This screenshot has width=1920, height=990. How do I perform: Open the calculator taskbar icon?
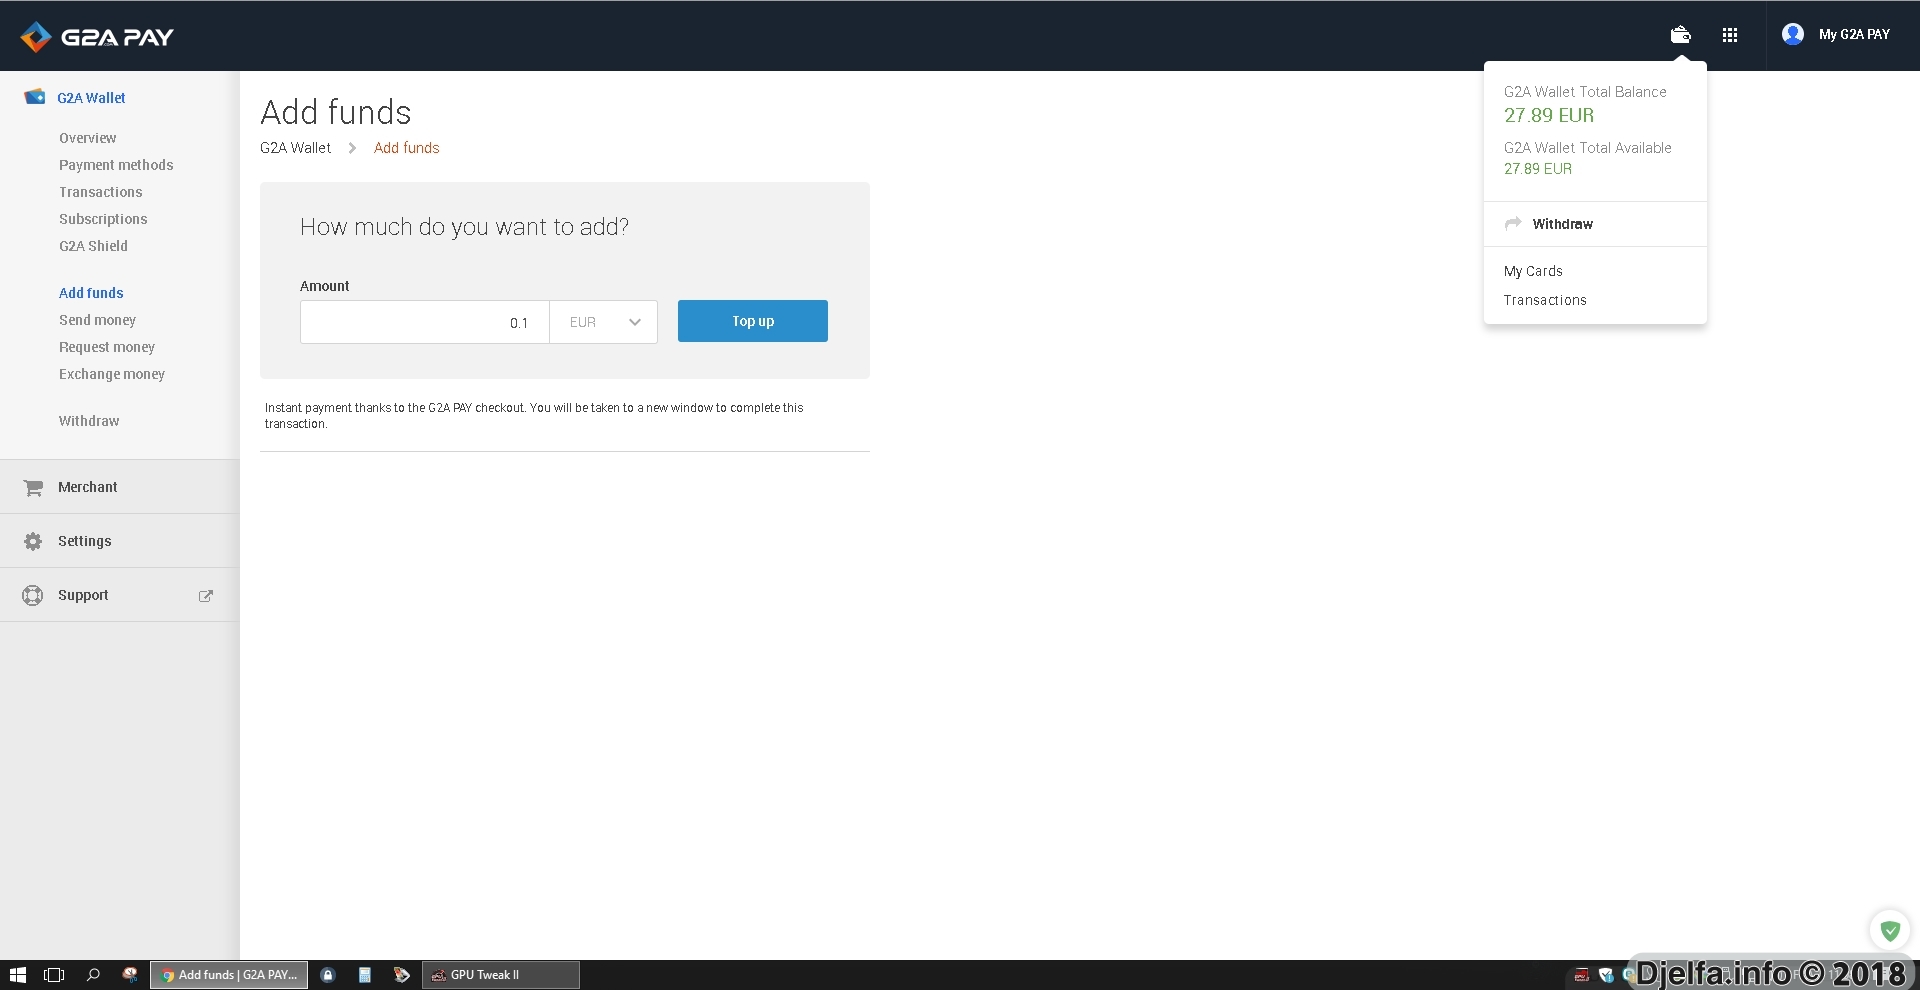[x=365, y=975]
